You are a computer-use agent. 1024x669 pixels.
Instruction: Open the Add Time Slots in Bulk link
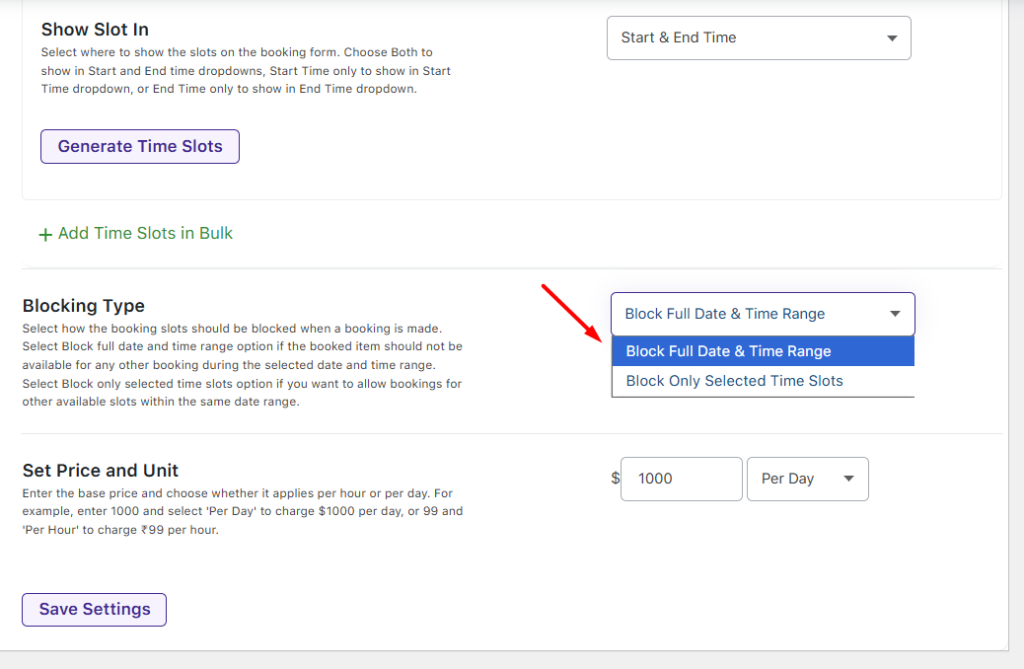[145, 233]
